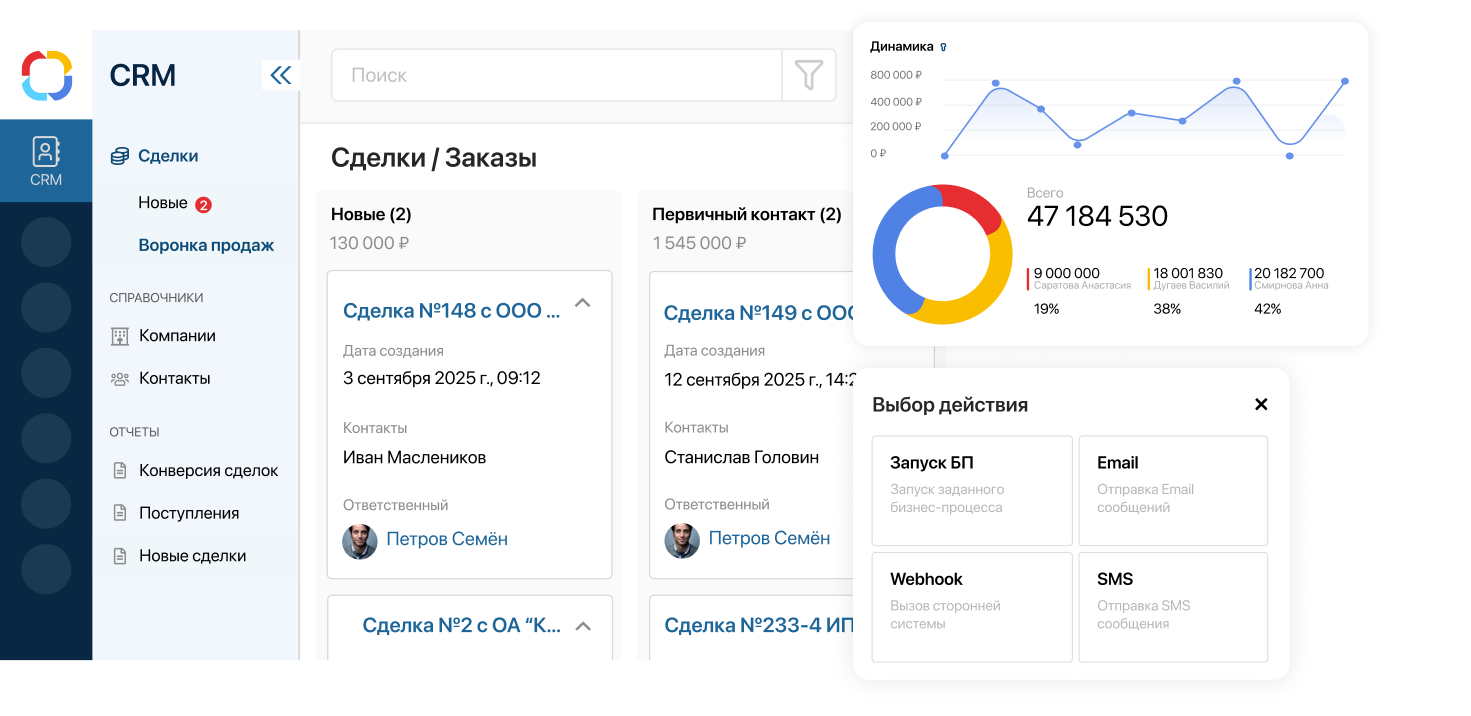
Task: Choose the Запуск БП action
Action: tap(972, 490)
